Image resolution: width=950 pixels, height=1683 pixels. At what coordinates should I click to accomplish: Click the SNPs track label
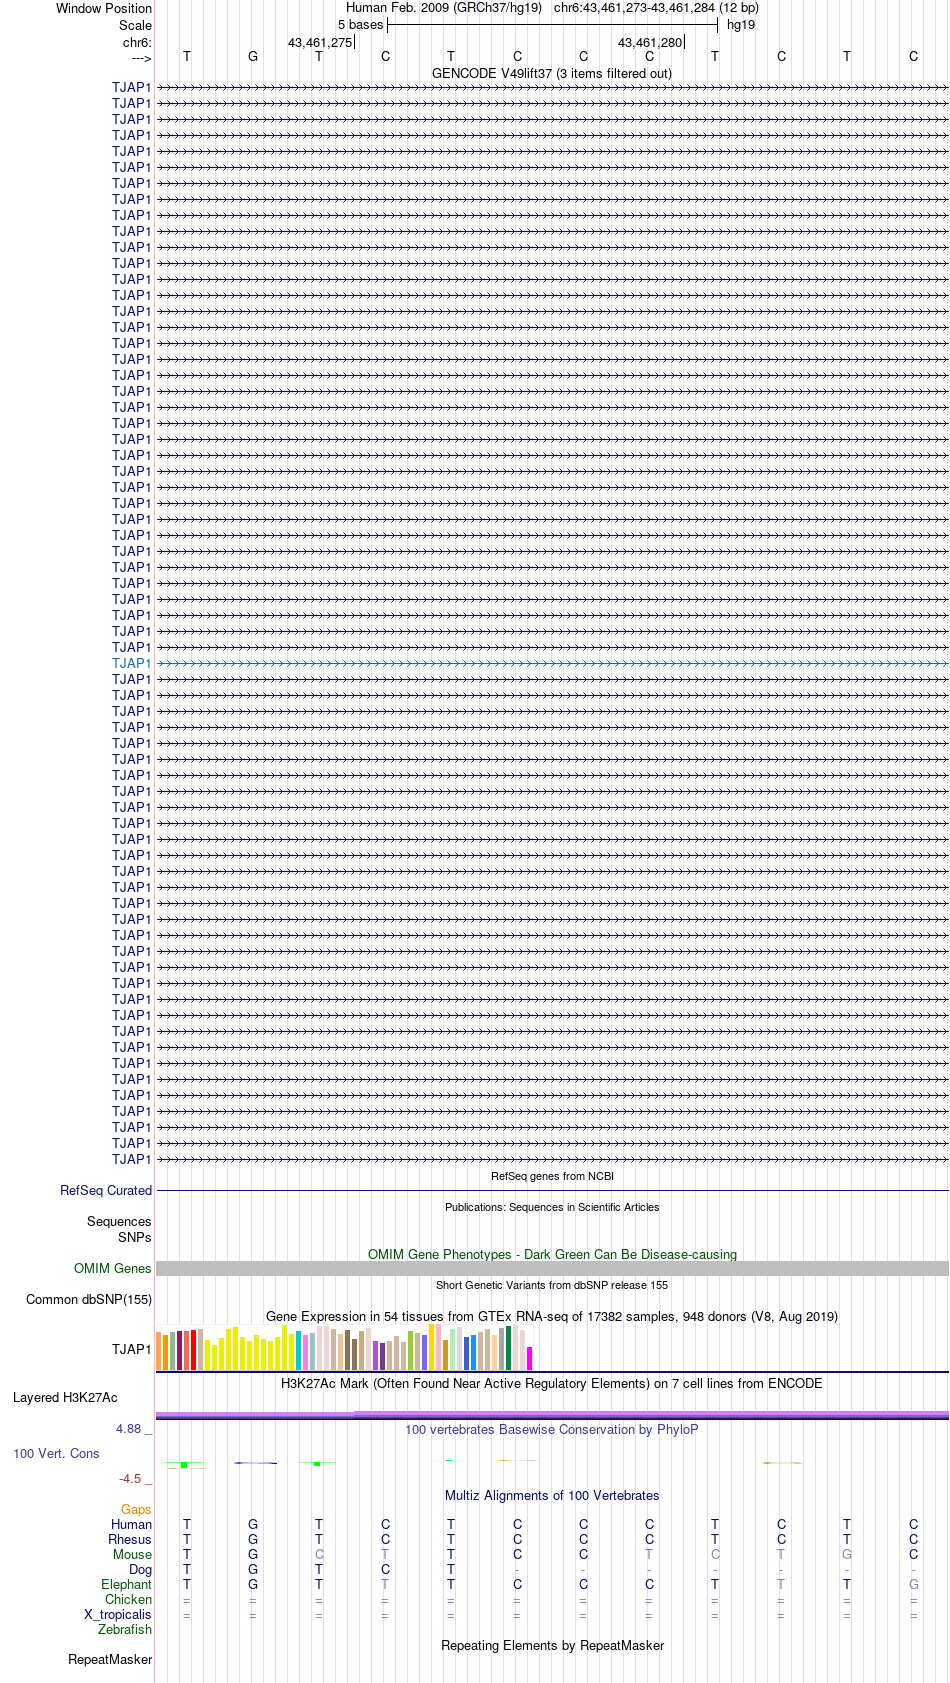coord(135,1237)
